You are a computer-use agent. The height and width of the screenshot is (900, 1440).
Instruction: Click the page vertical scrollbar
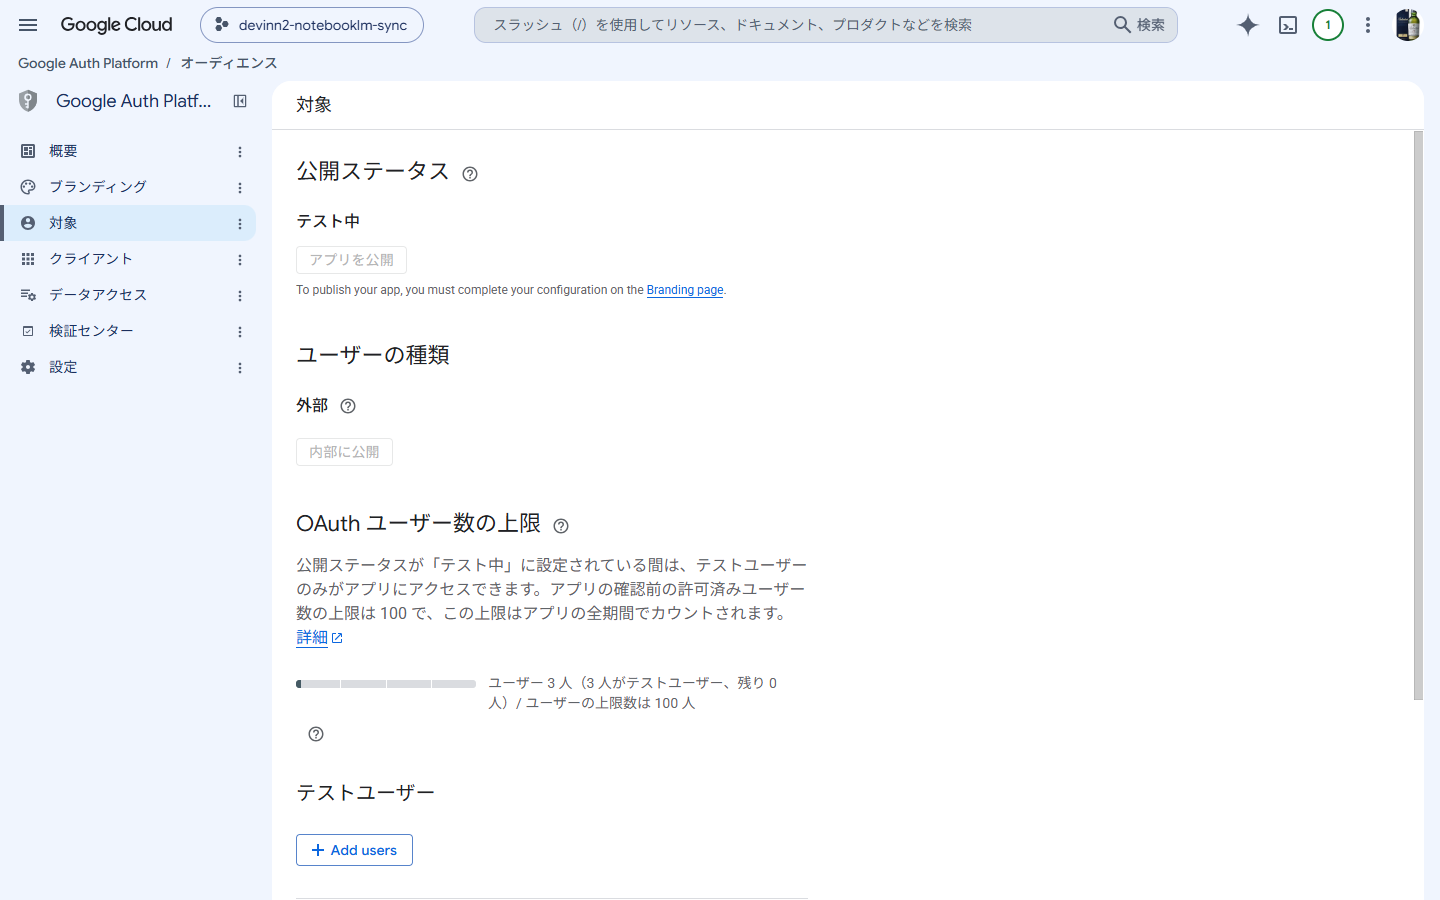(x=1418, y=415)
